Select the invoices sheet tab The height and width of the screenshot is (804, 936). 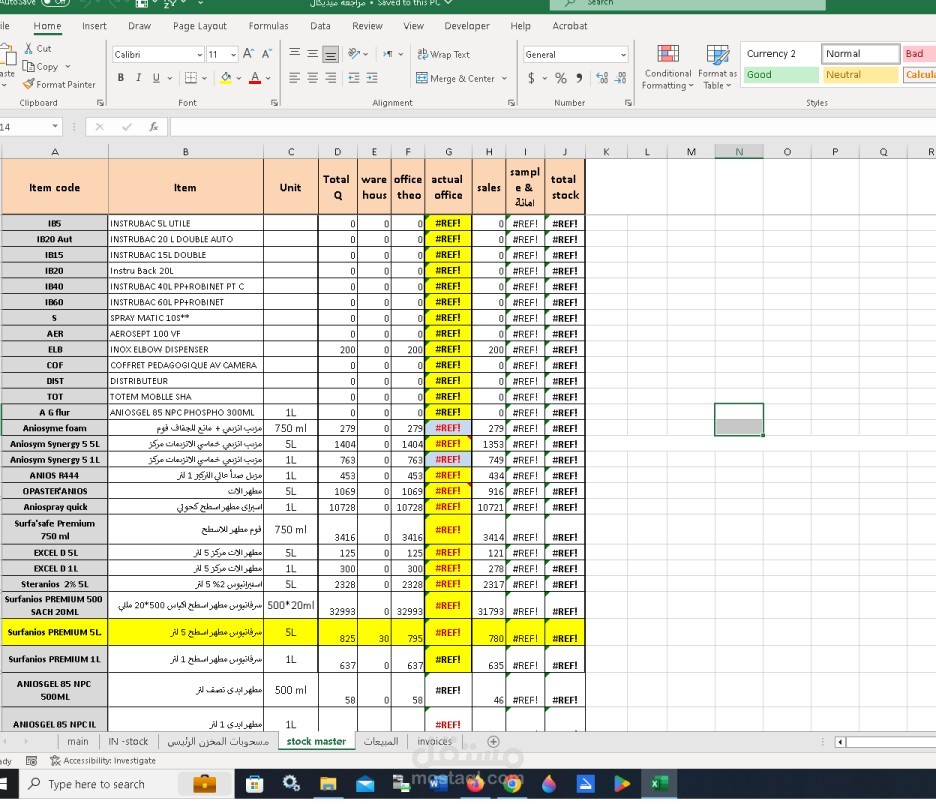pyautogui.click(x=435, y=741)
